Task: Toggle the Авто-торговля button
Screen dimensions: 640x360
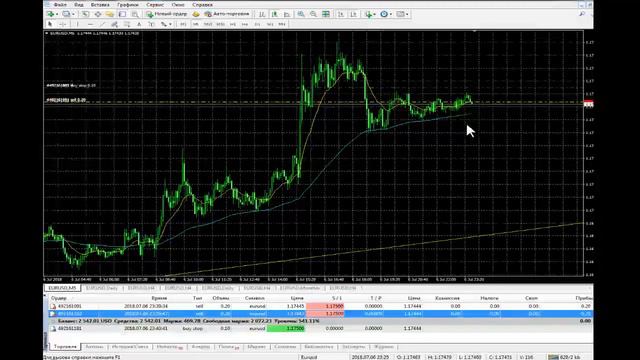Action: 227,14
